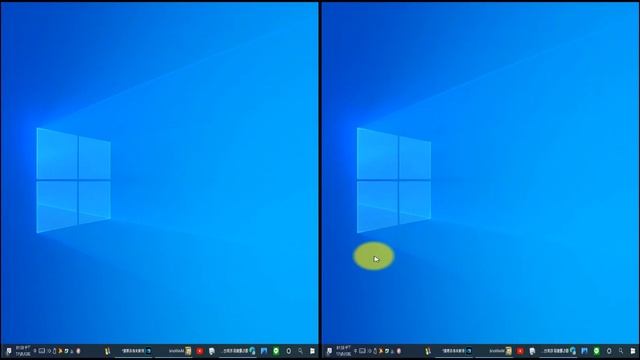This screenshot has height=360, width=640.
Task: Open the green app icon on left taskbar
Action: [x=276, y=351]
